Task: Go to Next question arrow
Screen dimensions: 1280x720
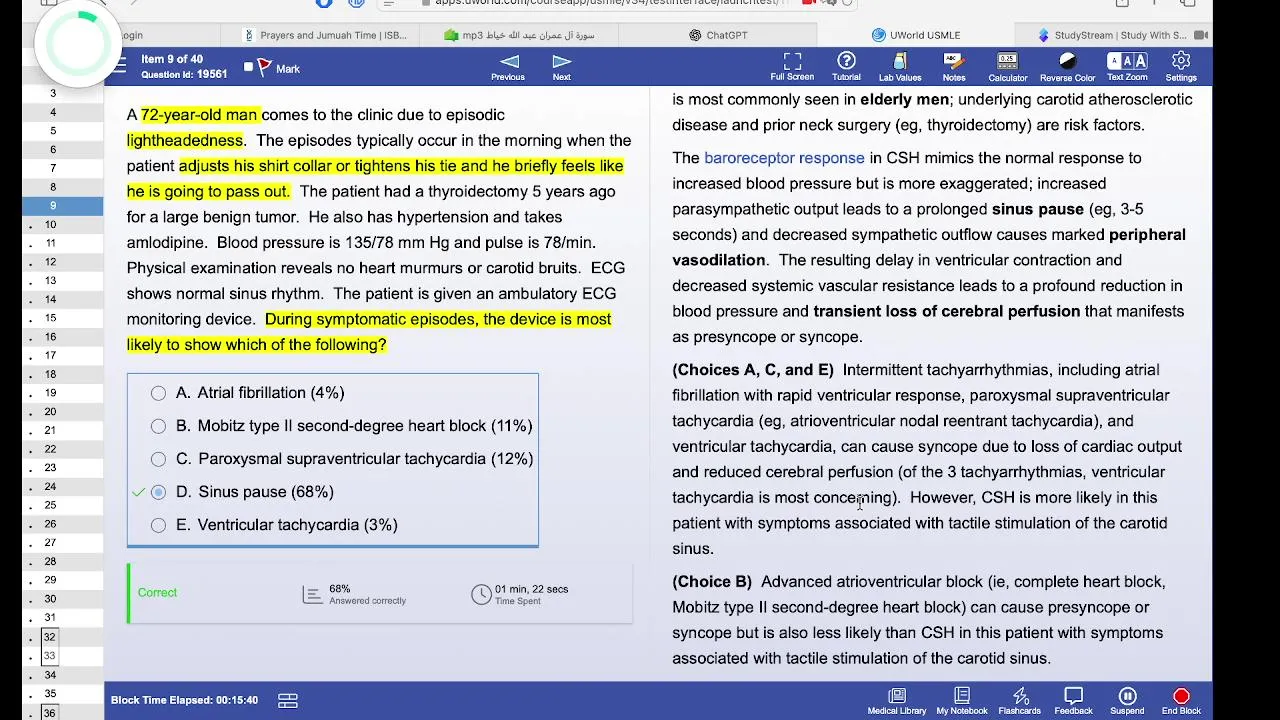Action: pos(562,67)
